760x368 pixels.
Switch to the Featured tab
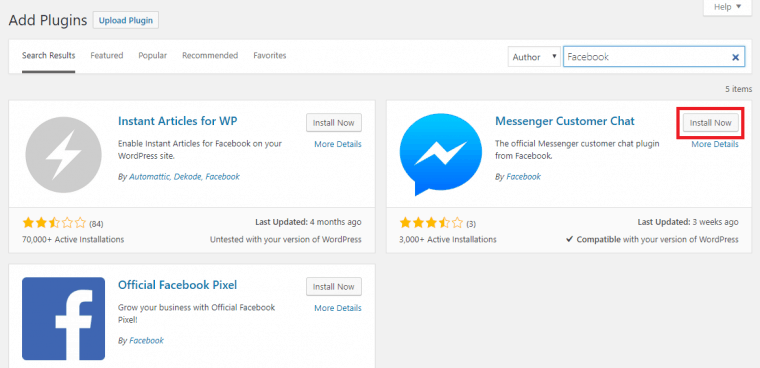point(107,55)
